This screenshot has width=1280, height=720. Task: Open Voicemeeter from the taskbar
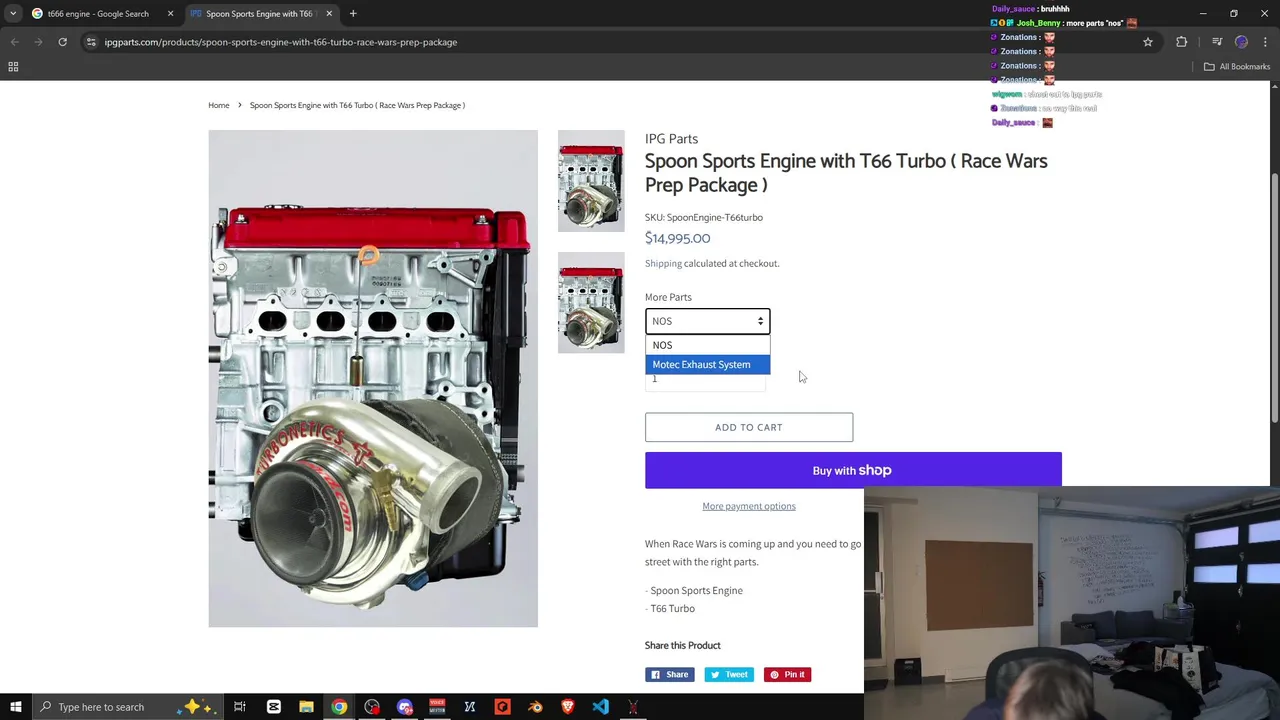[437, 707]
